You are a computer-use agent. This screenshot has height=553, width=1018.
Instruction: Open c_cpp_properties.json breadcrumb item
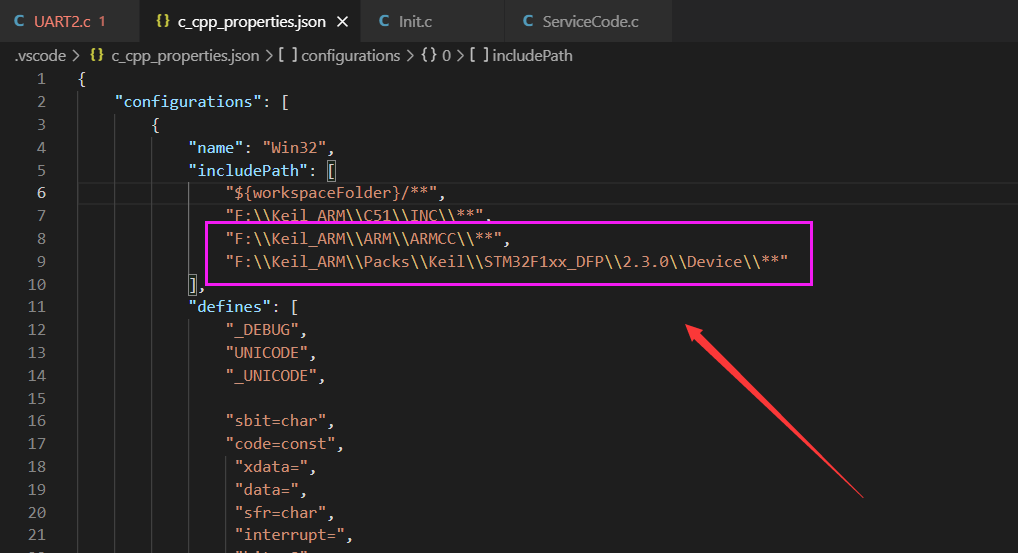click(x=185, y=56)
